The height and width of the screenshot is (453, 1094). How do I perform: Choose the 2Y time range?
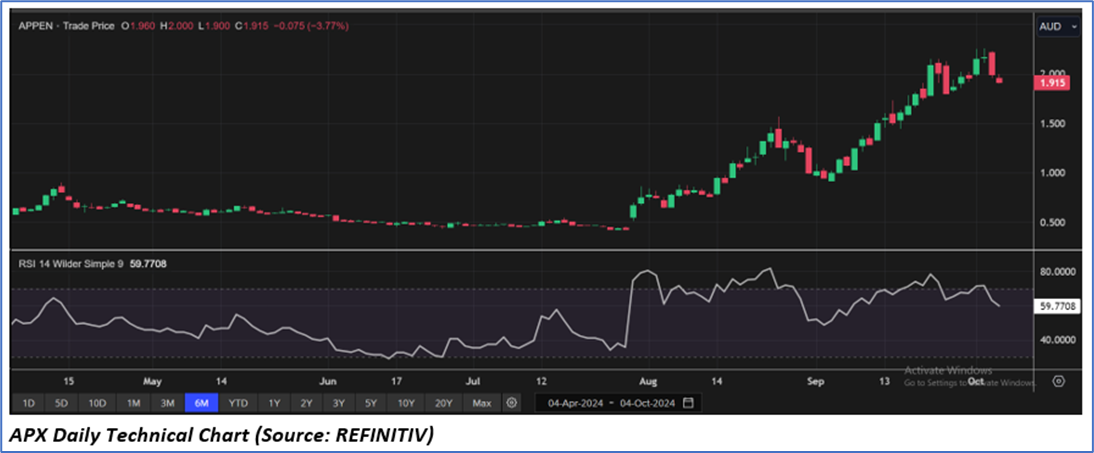307,403
